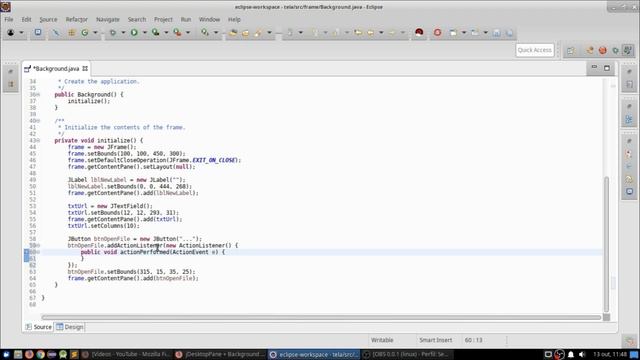640x360 pixels.
Task: Open the Refactor menu
Action: coord(77,19)
